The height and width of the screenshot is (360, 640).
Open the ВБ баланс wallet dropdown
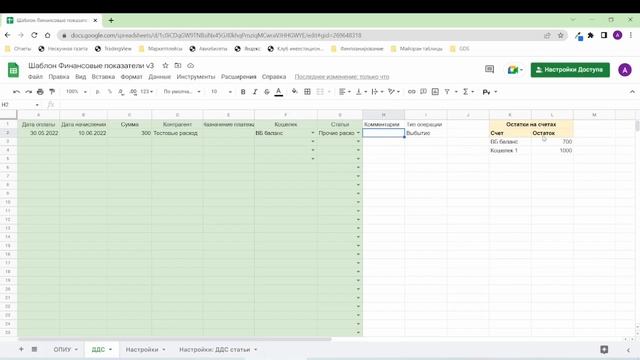pyautogui.click(x=313, y=133)
